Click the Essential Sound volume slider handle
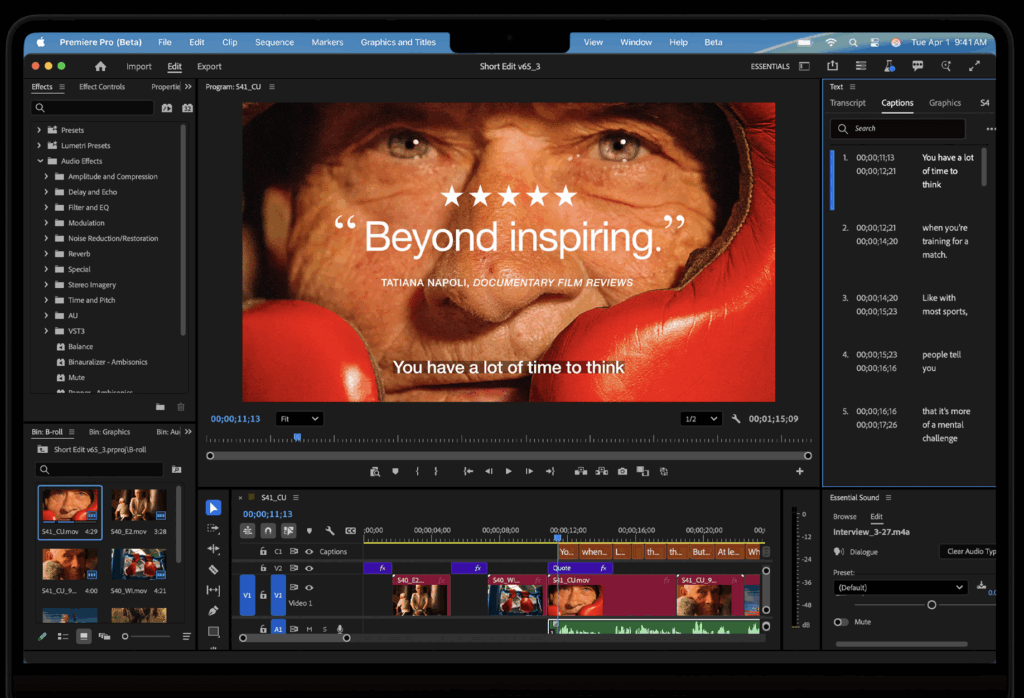The height and width of the screenshot is (698, 1024). (931, 605)
